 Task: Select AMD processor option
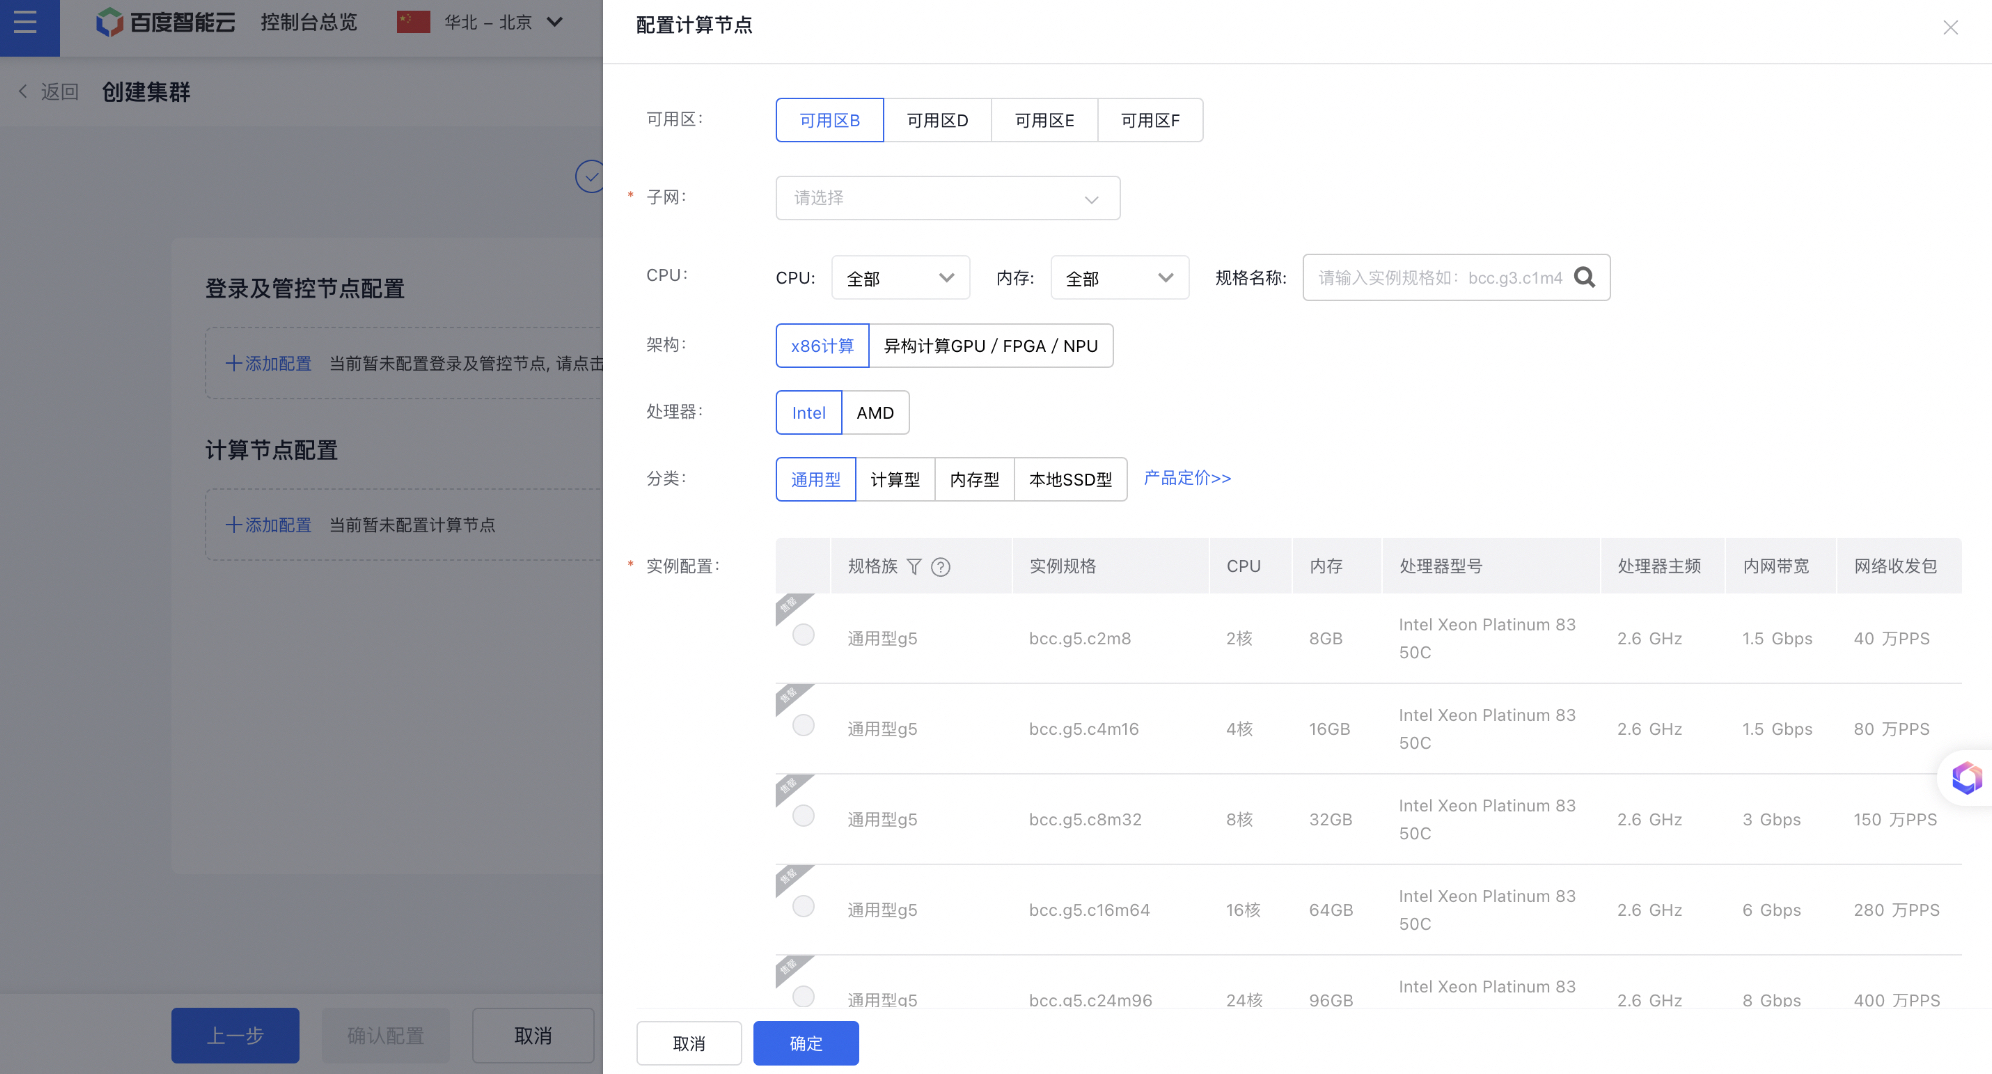pos(875,413)
